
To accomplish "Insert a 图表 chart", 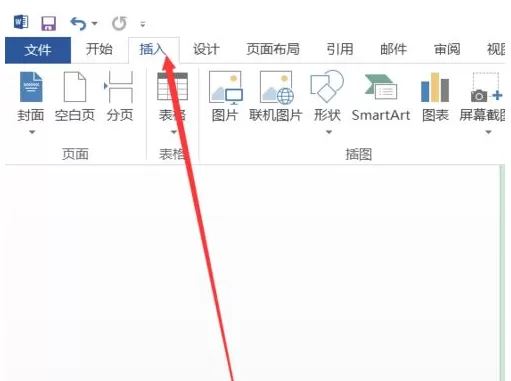I will click(435, 97).
